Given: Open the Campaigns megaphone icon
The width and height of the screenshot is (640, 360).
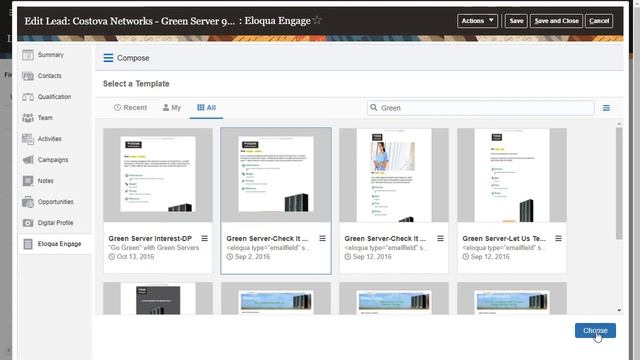Looking at the screenshot, I should (28, 160).
